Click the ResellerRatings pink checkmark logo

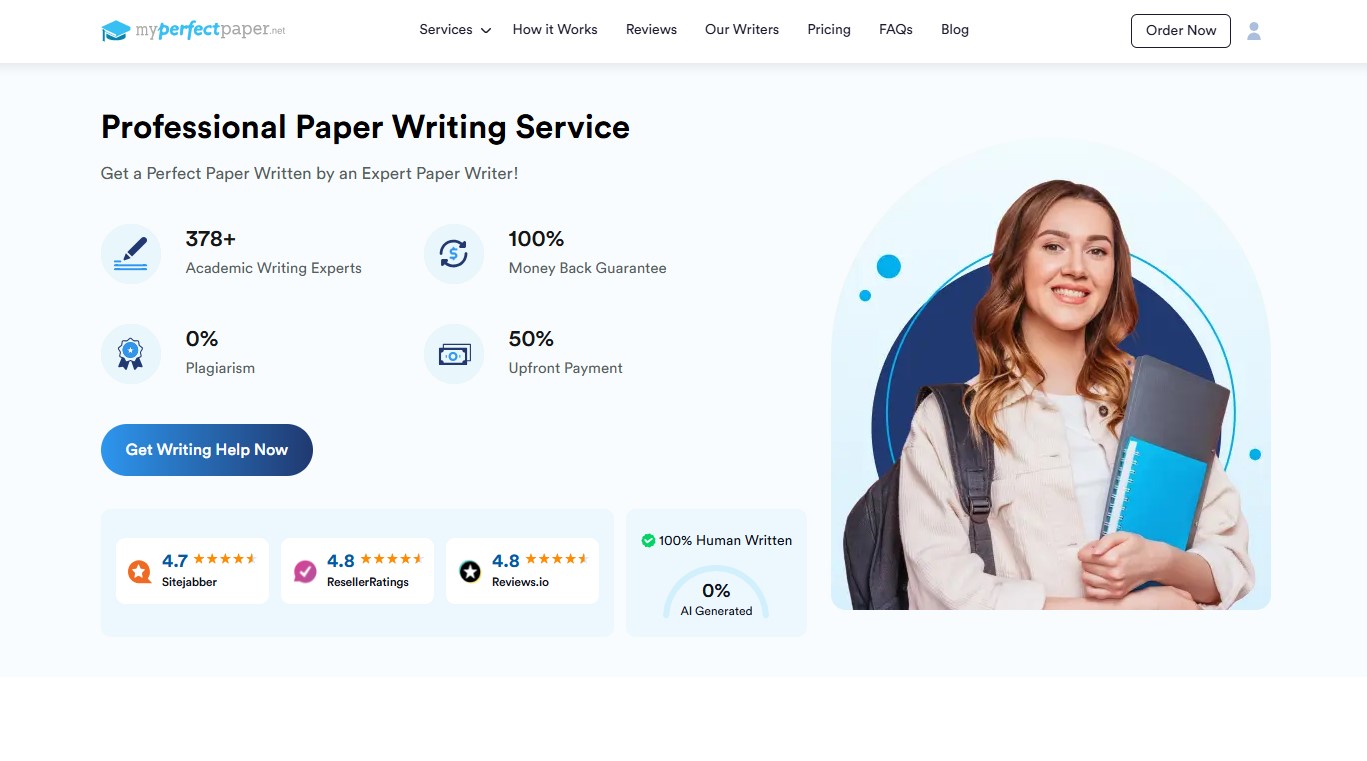click(x=305, y=571)
